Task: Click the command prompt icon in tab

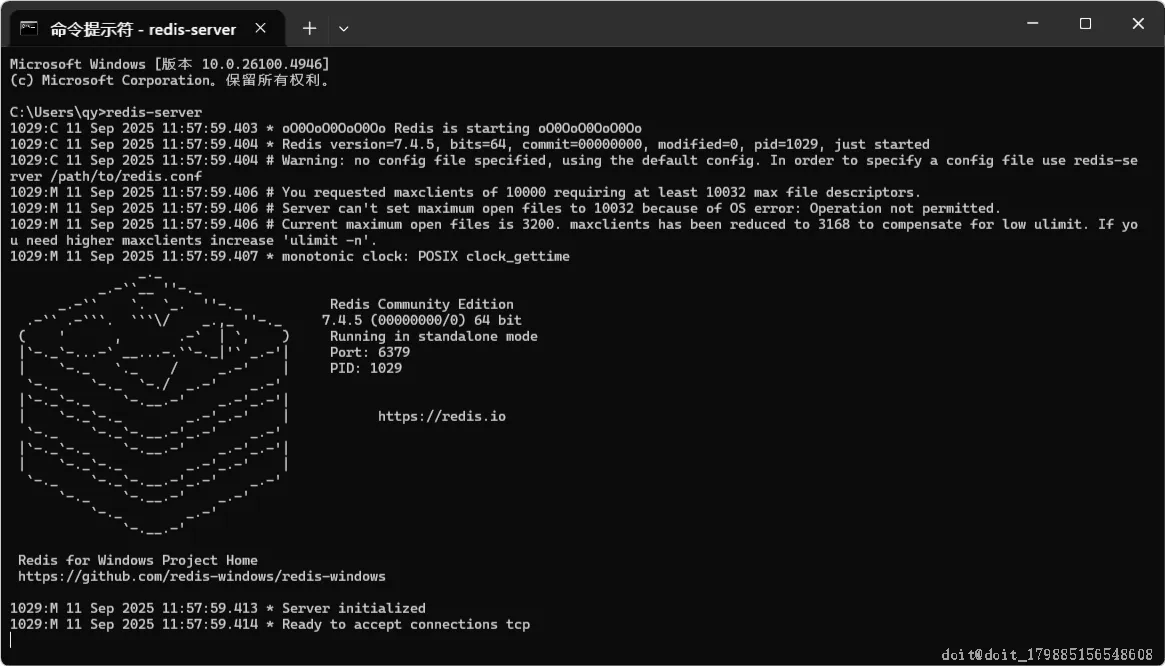Action: (29, 28)
